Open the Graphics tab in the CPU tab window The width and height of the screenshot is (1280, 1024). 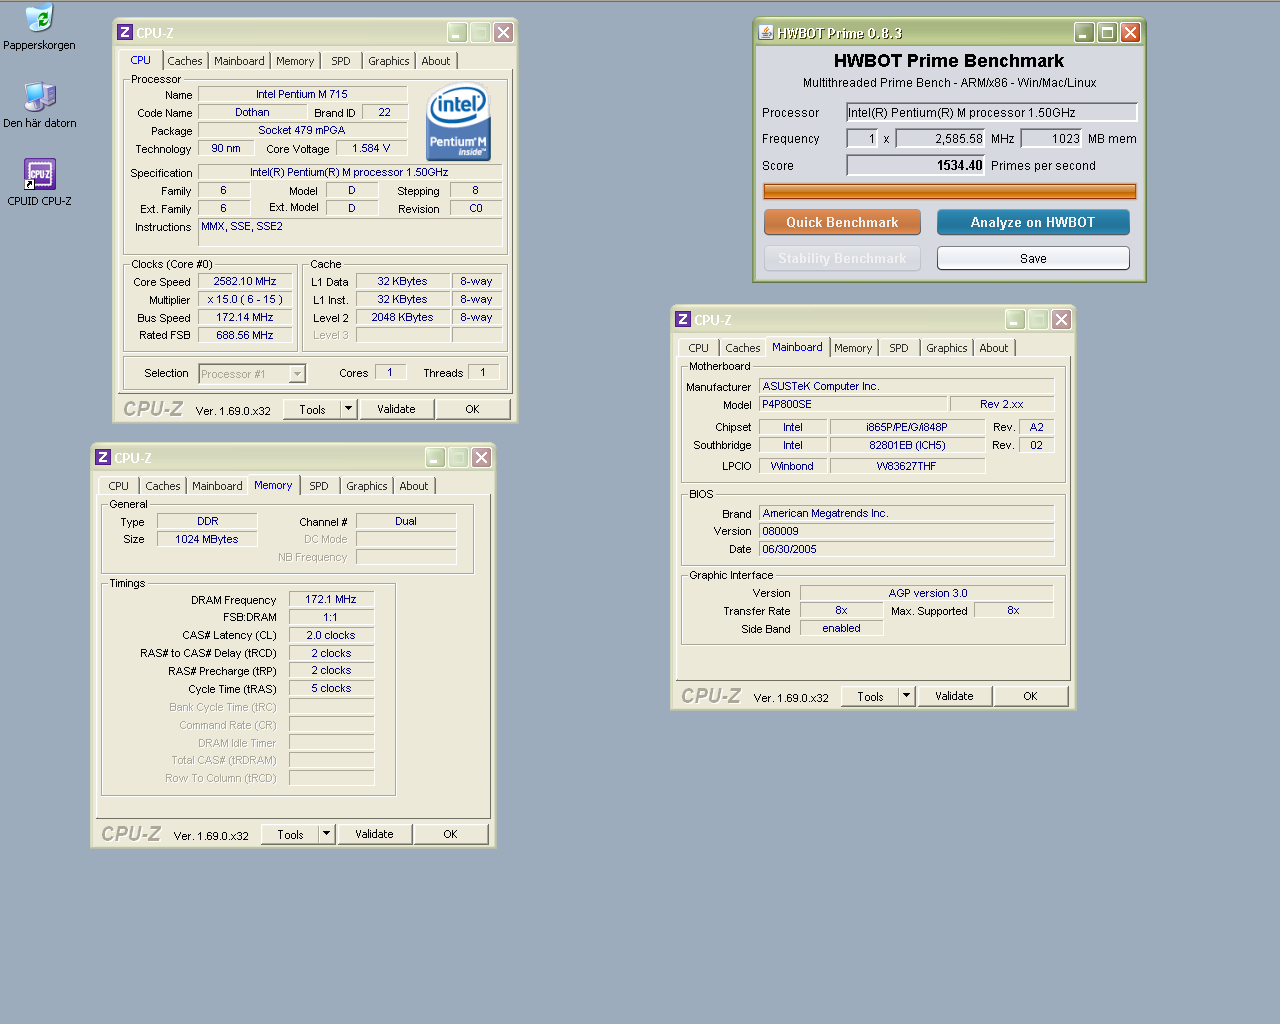pyautogui.click(x=389, y=61)
